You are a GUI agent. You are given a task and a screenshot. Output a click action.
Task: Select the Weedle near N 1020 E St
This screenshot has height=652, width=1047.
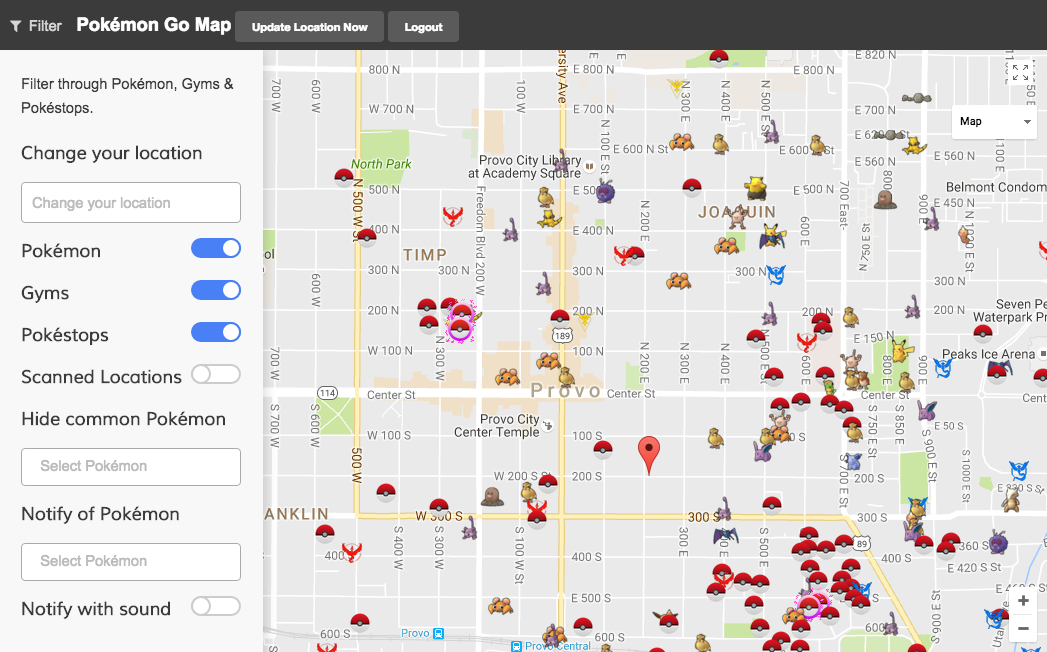964,234
